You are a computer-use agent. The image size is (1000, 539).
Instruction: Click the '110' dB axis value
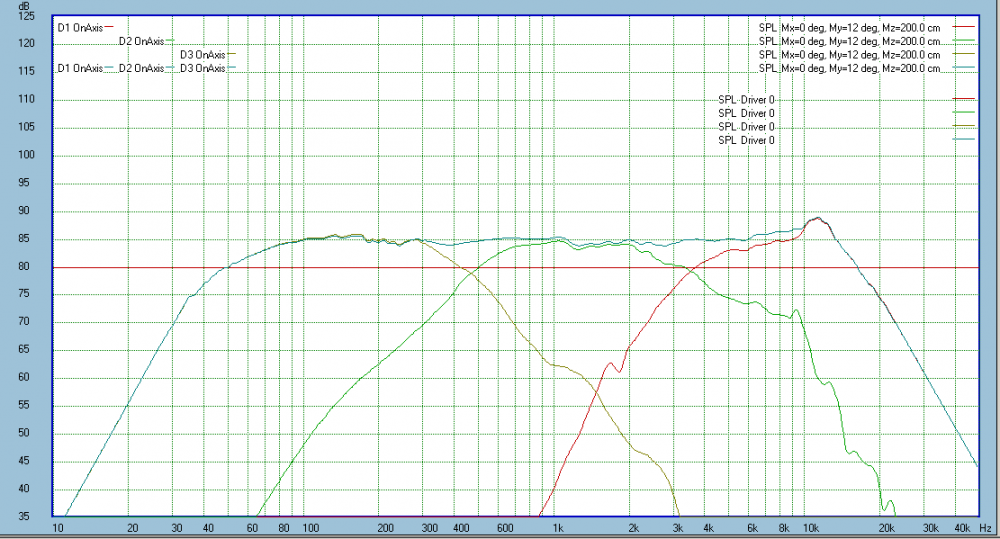[26, 99]
